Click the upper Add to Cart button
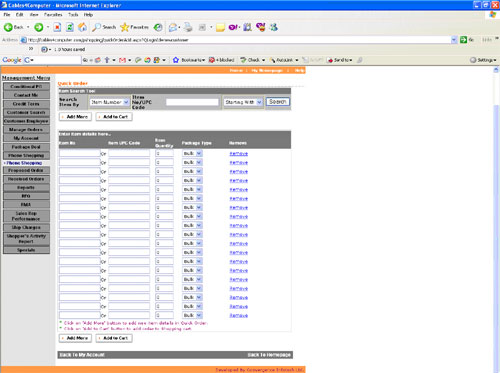500x373 pixels. coord(114,117)
